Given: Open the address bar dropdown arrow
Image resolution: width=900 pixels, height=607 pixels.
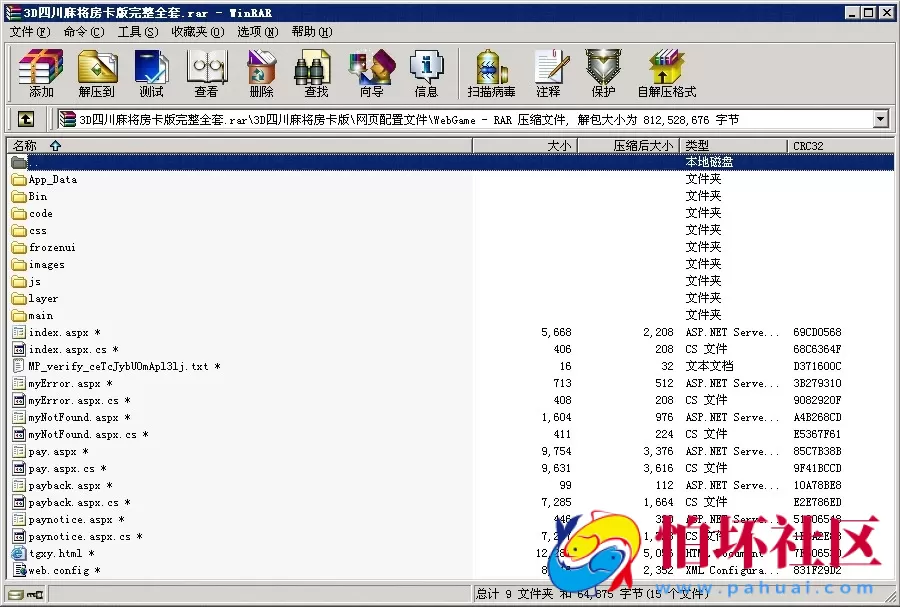Looking at the screenshot, I should tap(879, 119).
